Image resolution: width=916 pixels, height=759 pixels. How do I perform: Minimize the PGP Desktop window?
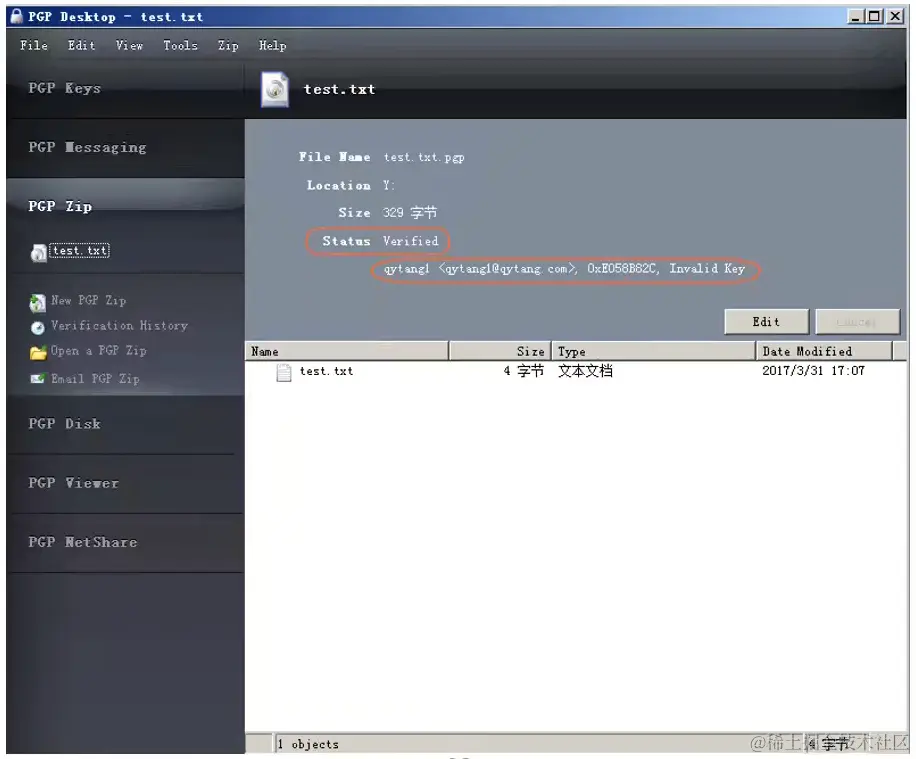point(855,16)
